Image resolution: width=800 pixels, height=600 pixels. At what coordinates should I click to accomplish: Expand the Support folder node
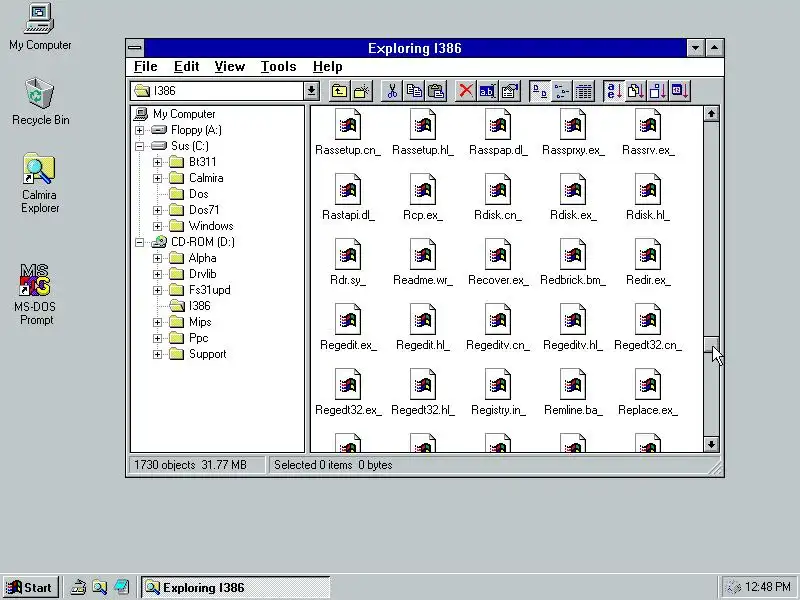pos(157,354)
